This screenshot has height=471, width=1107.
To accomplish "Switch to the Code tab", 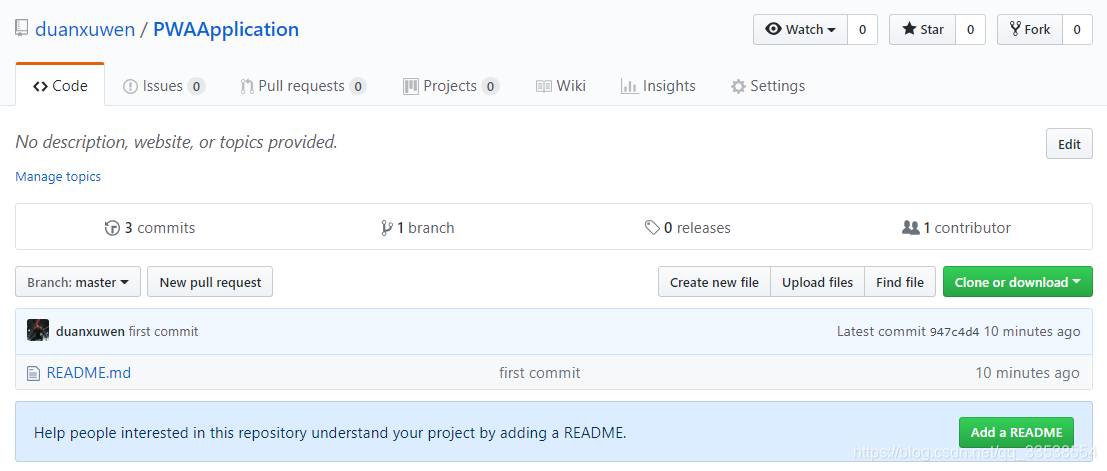I will 60,86.
